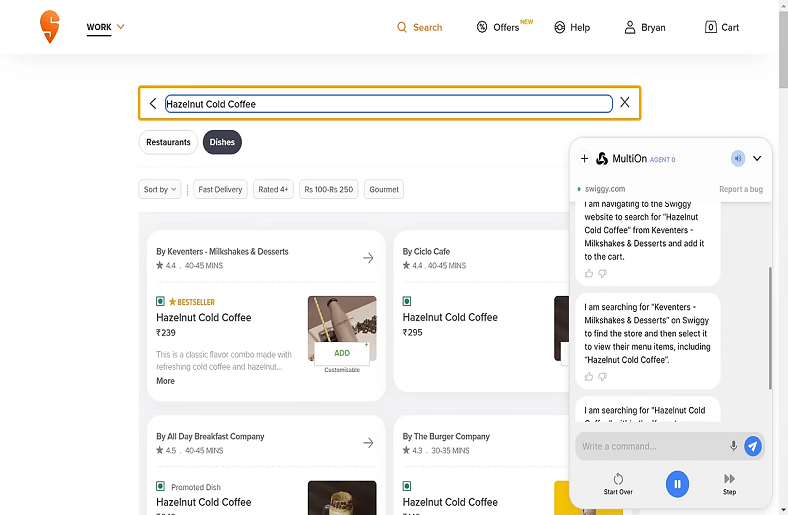Click the MultiOn new session plus icon
Viewport: 788px width, 515px height.
coord(584,159)
